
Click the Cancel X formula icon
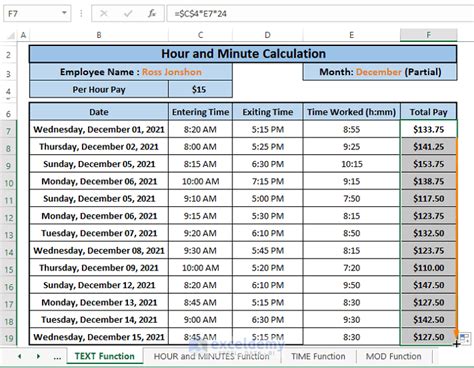104,13
